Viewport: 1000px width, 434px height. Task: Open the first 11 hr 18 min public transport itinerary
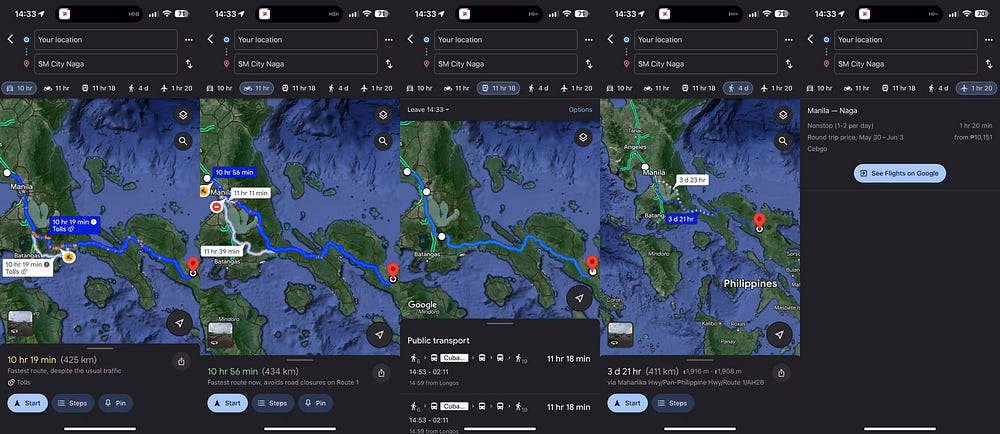pos(500,370)
